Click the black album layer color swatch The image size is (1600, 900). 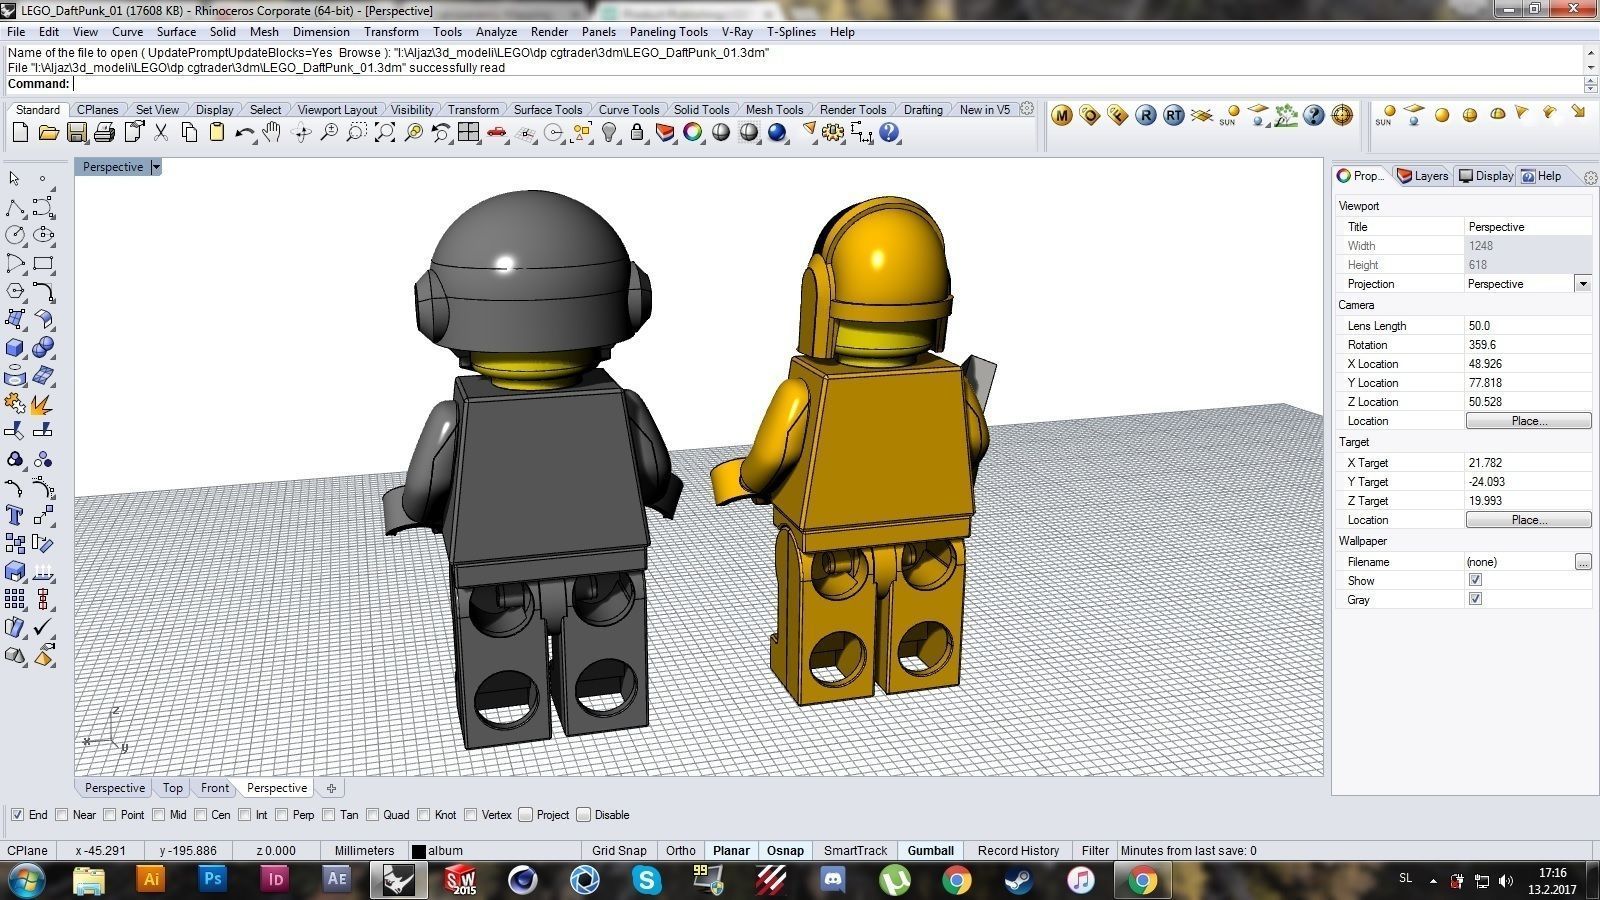click(419, 851)
